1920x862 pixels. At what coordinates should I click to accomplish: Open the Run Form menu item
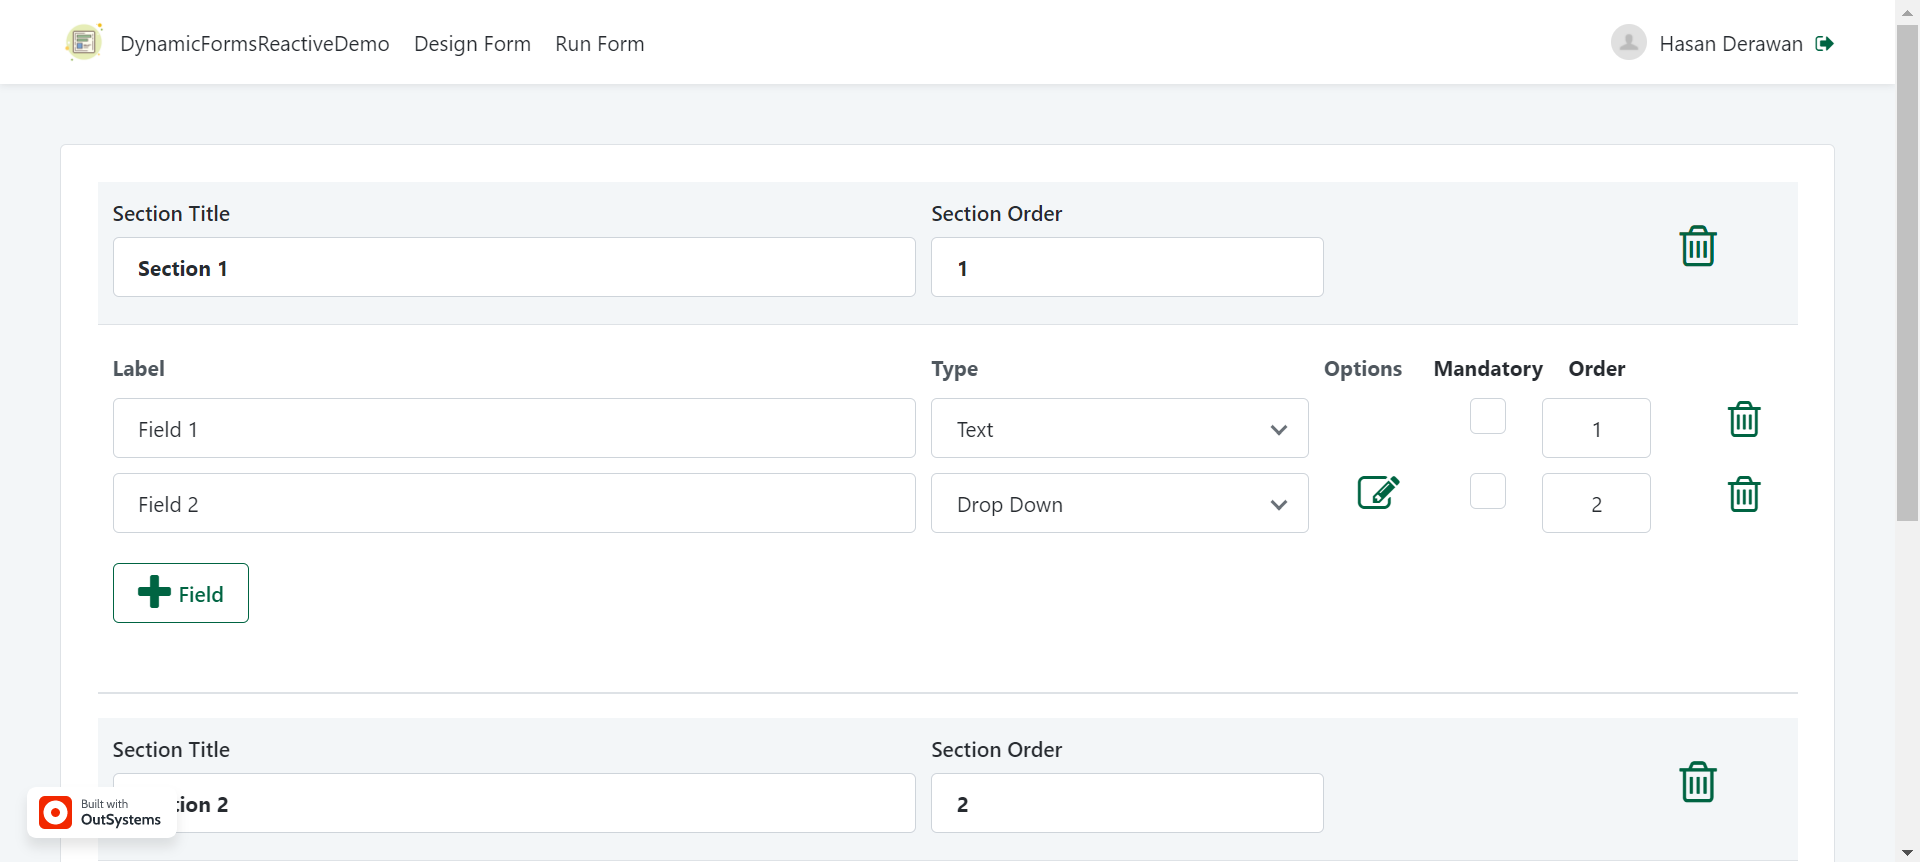[600, 44]
